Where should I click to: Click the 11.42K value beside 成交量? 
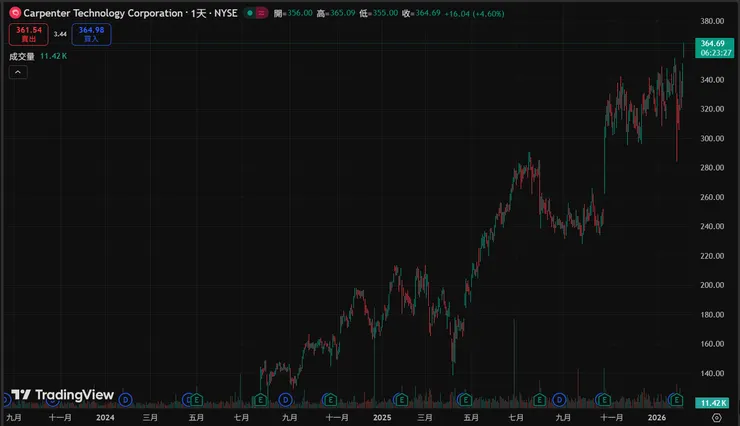pyautogui.click(x=53, y=56)
